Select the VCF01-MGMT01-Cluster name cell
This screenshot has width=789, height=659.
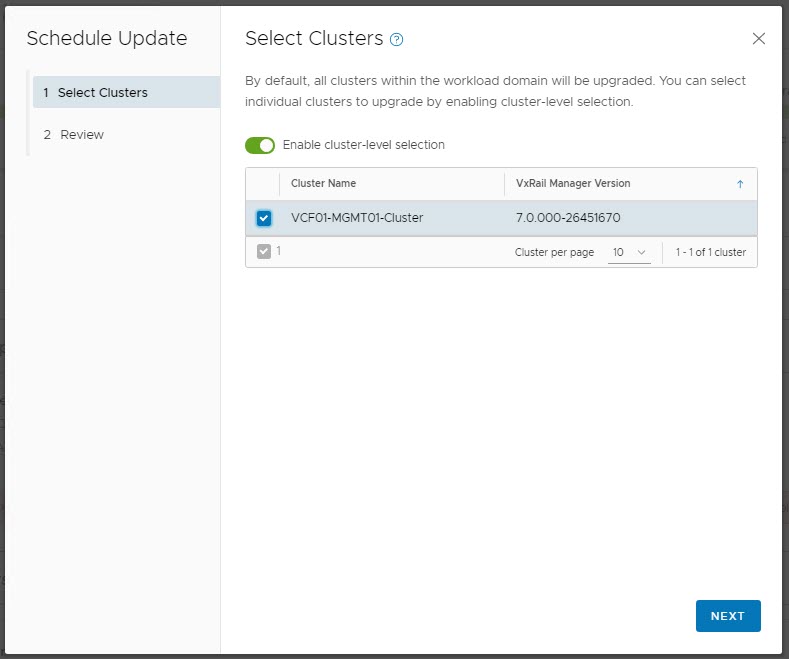coord(357,218)
